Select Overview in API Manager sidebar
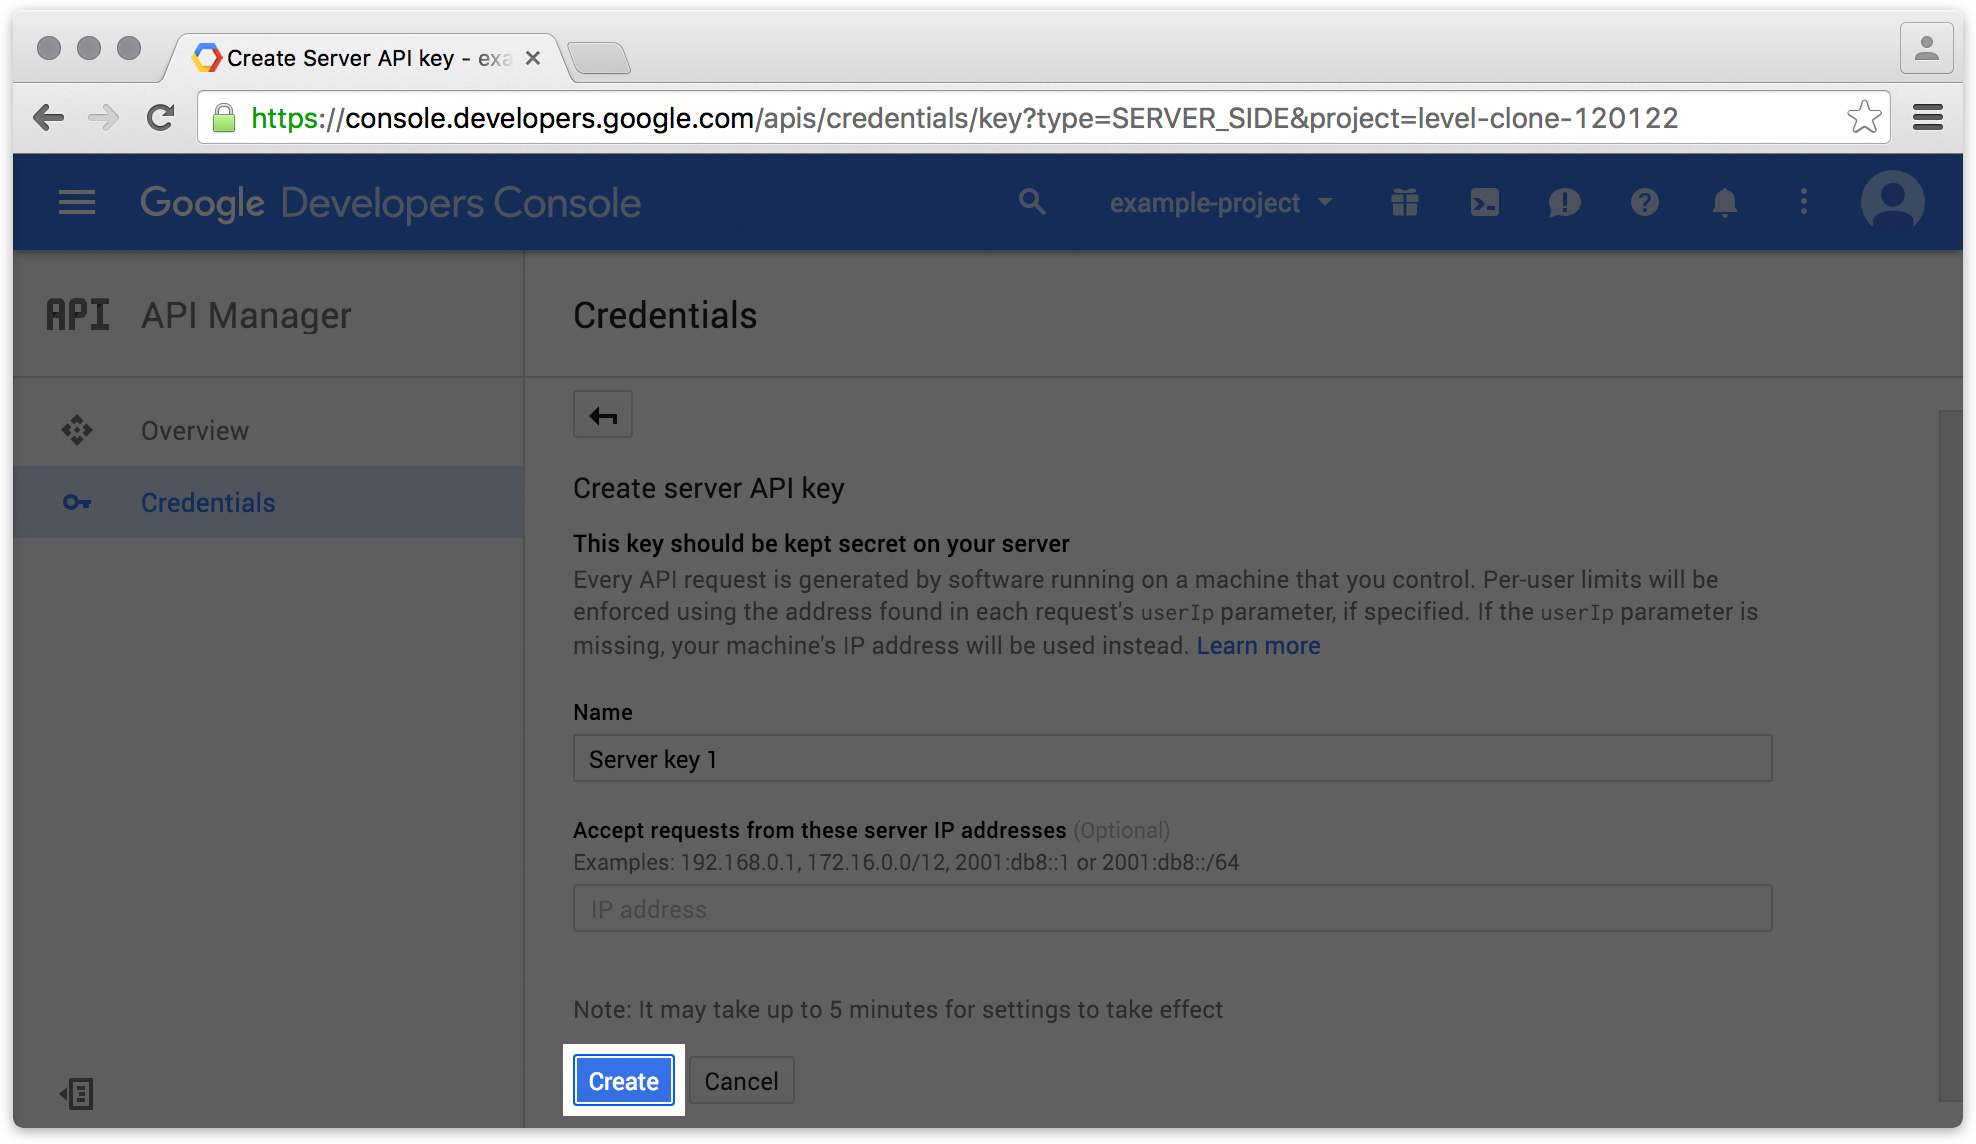The width and height of the screenshot is (1976, 1144). click(195, 431)
